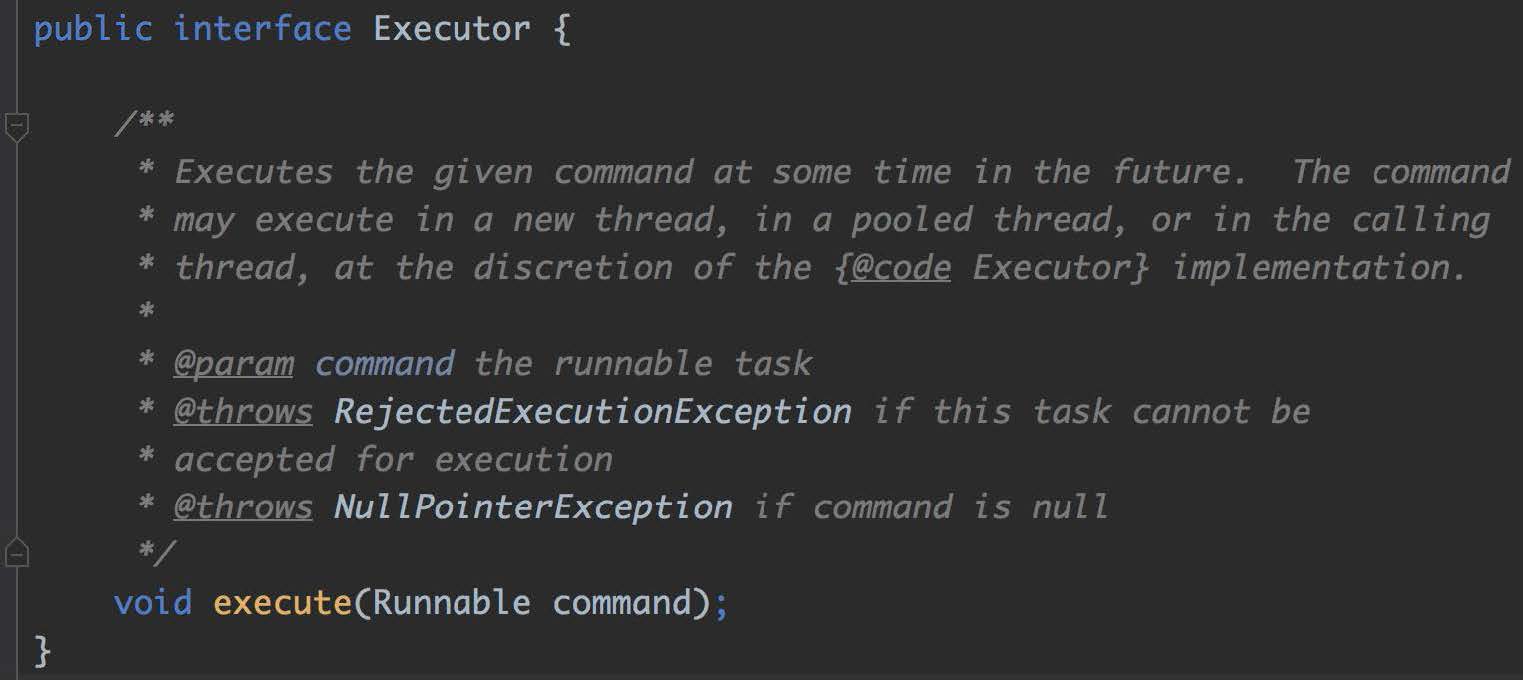Click the '@param' Javadoc tag
This screenshot has height=680, width=1523.
tap(234, 363)
